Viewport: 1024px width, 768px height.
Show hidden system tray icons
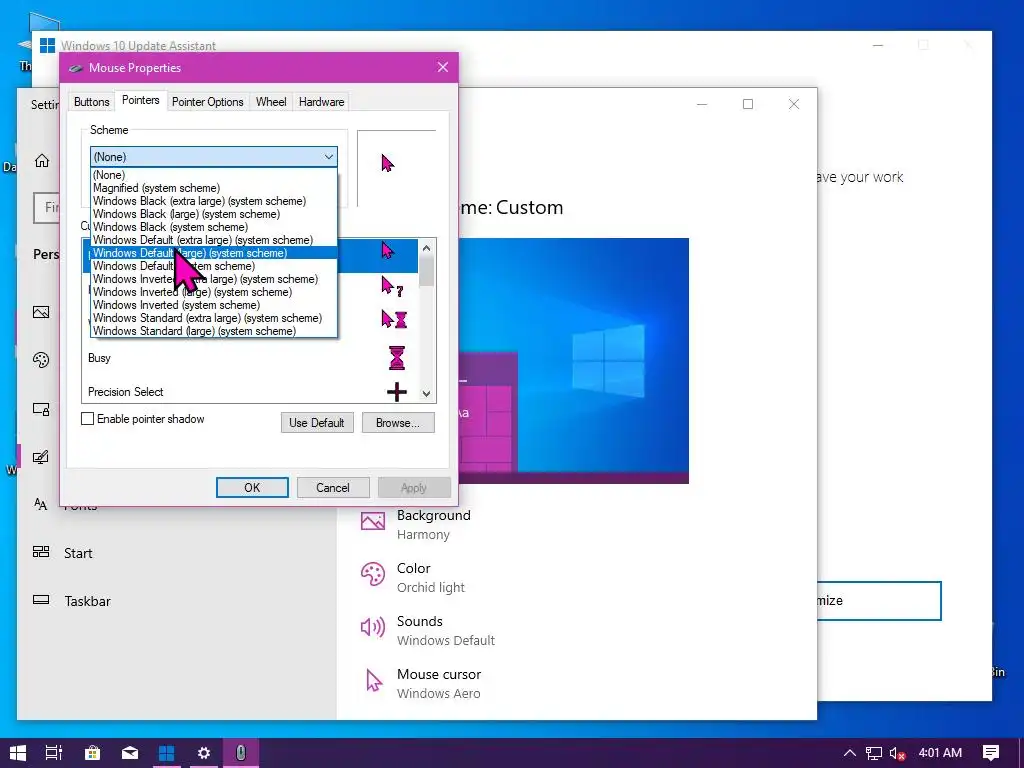tap(850, 753)
